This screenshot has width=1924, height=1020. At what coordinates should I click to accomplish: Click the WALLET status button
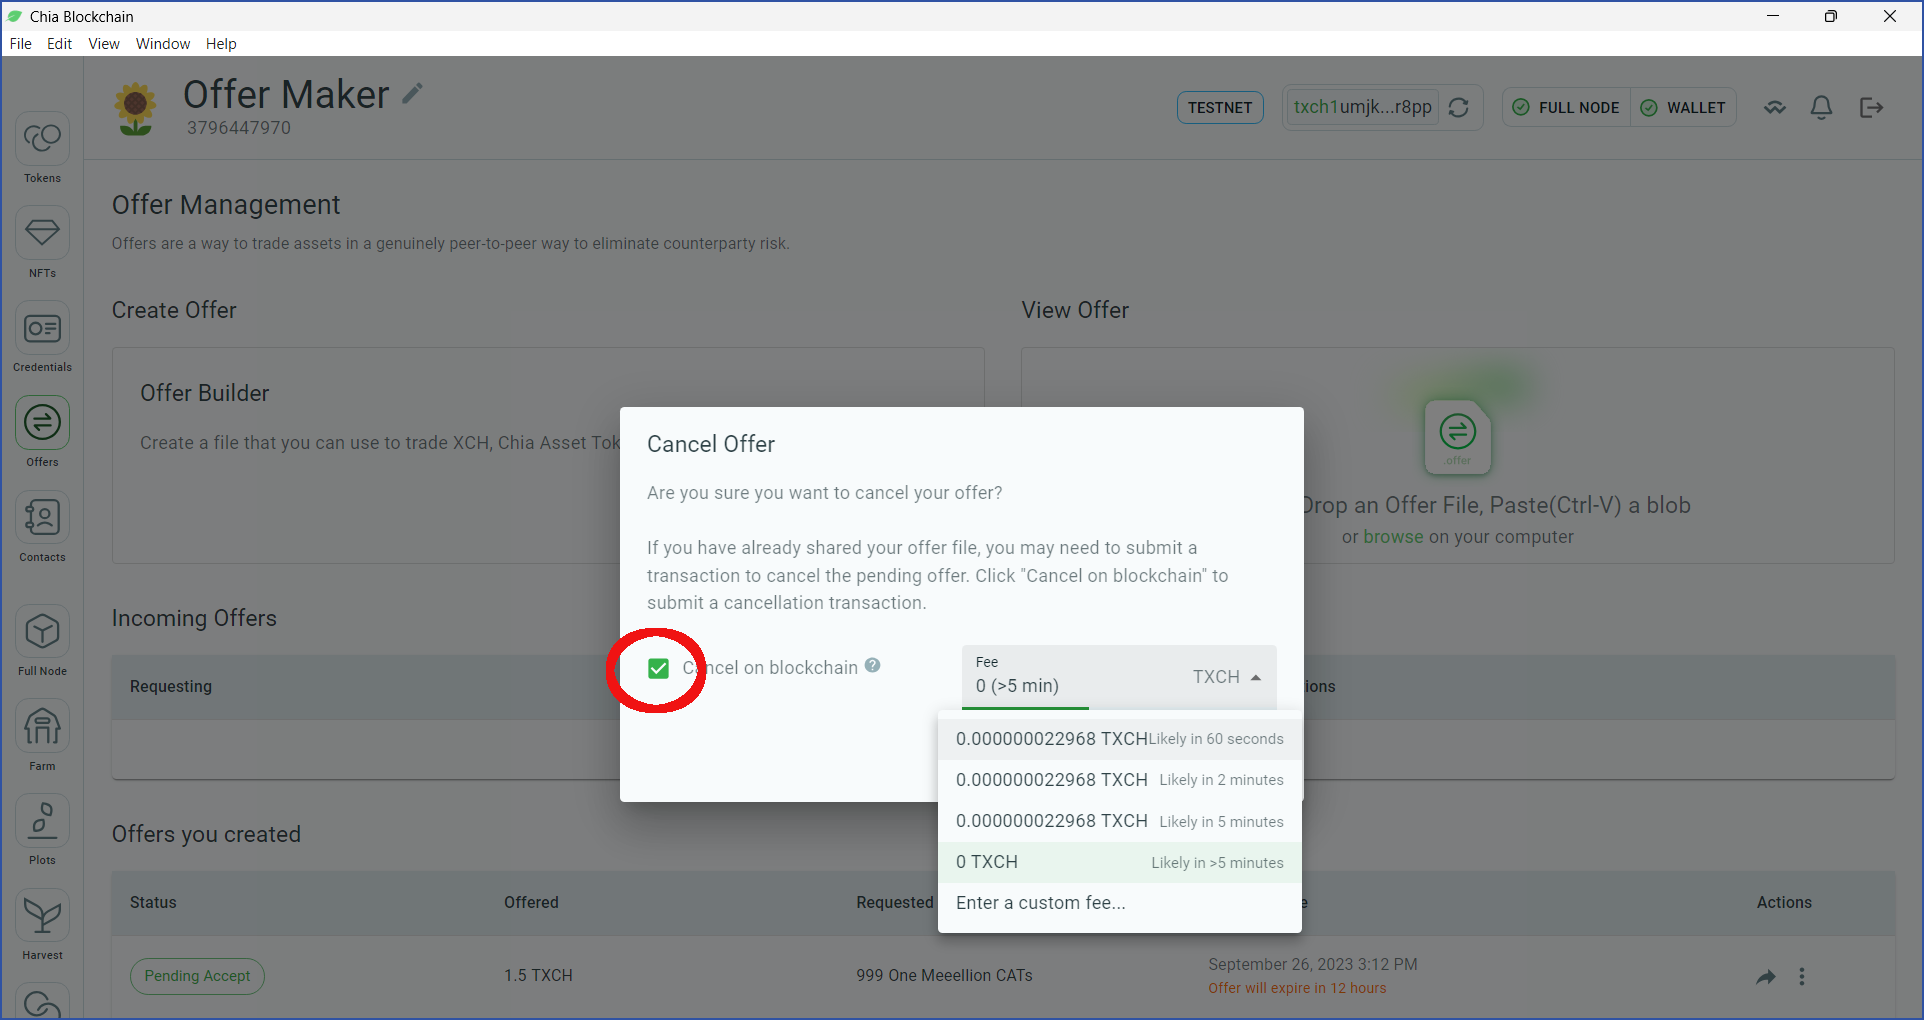click(1684, 107)
